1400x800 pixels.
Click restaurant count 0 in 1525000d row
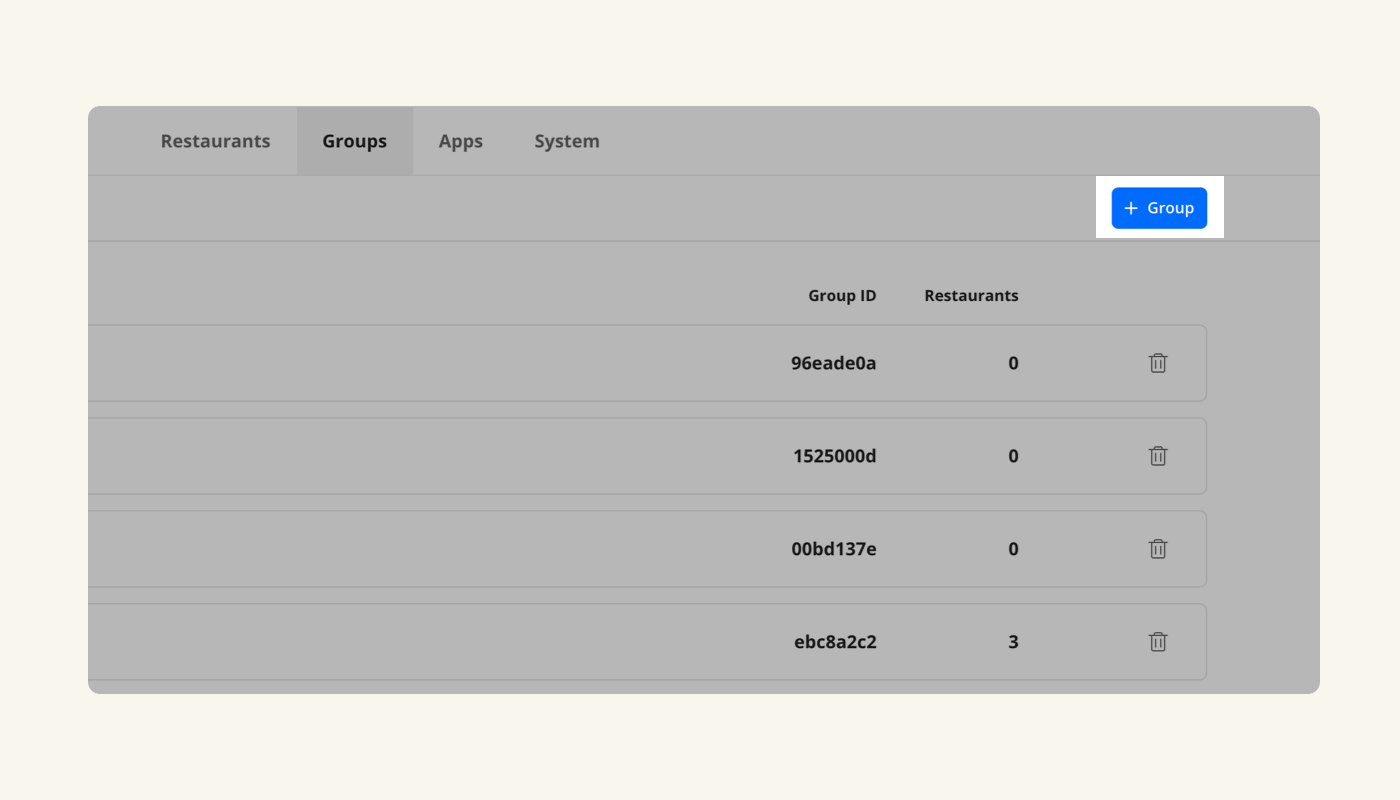(x=1013, y=456)
